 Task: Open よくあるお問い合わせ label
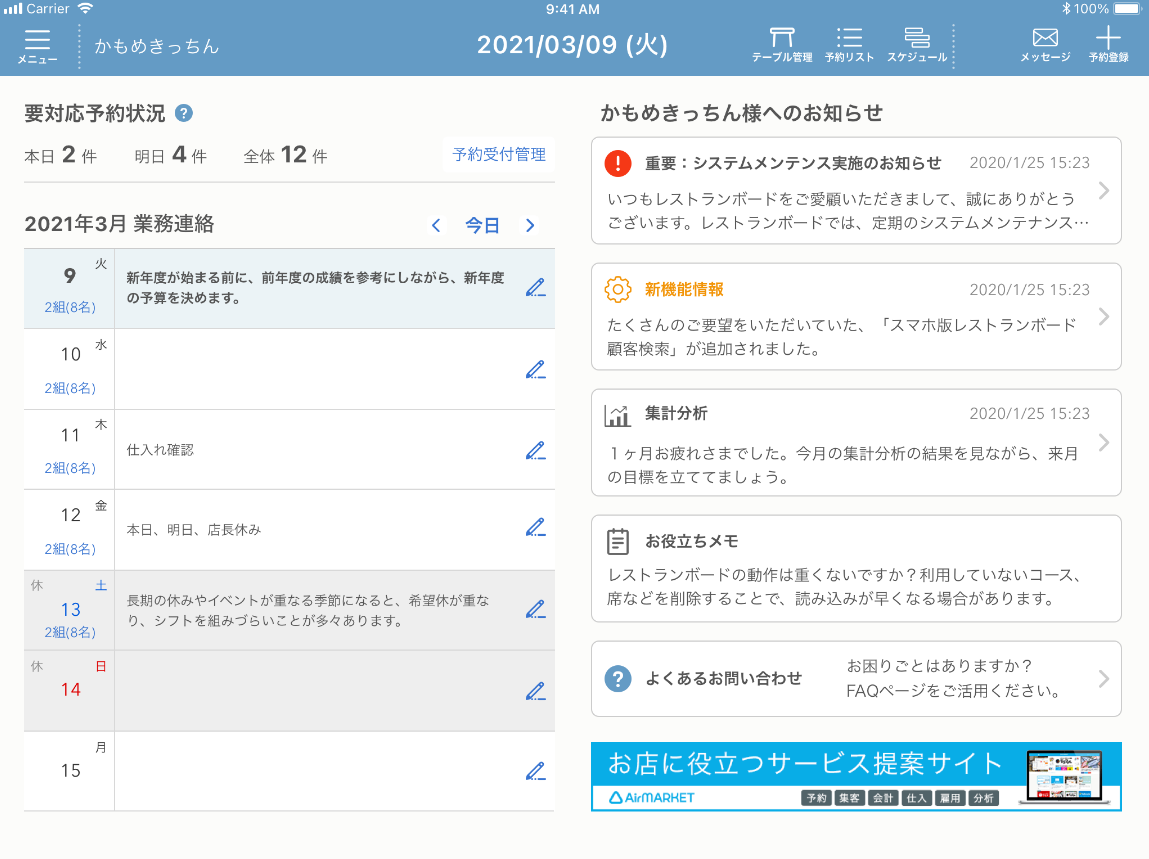[x=723, y=679]
